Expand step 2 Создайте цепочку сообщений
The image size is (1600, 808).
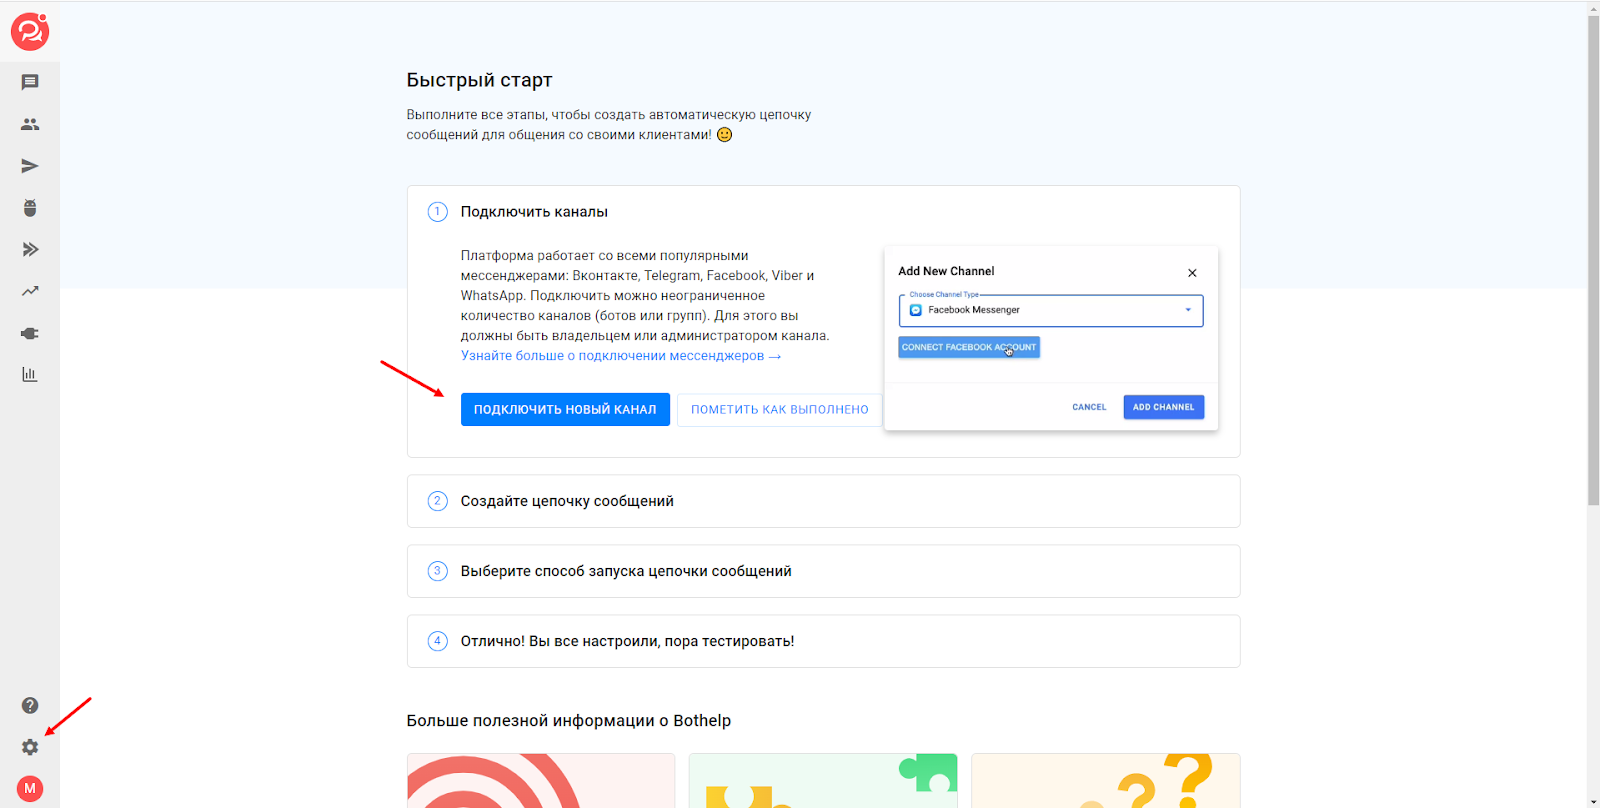pyautogui.click(x=566, y=501)
